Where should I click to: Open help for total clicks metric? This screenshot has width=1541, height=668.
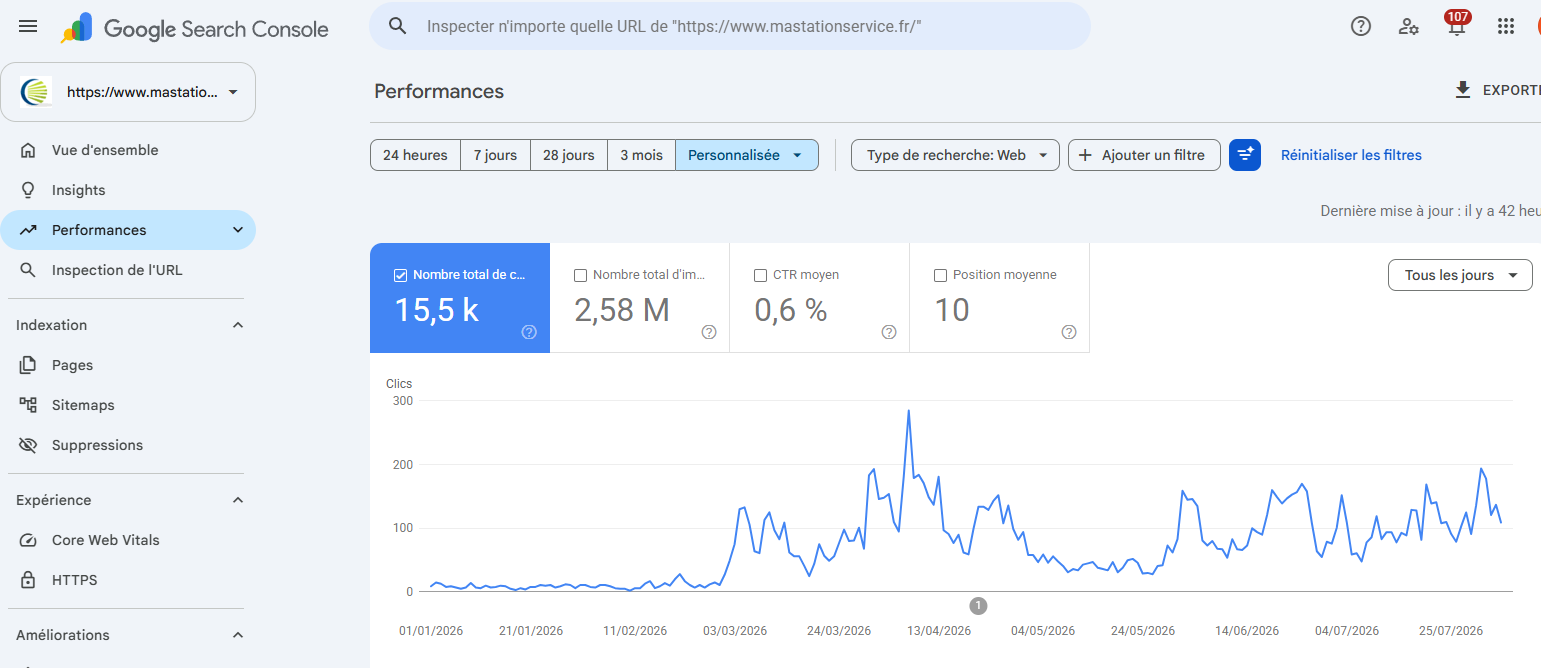click(x=529, y=332)
